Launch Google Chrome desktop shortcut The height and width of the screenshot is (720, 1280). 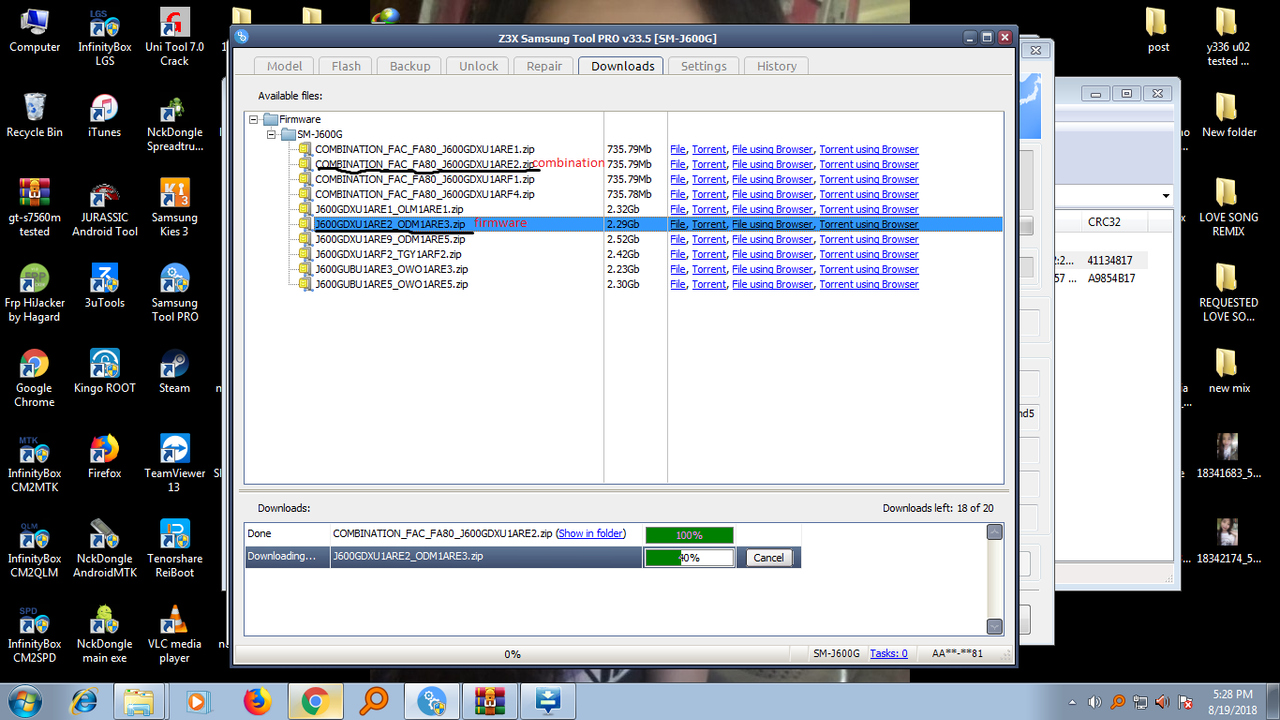34,378
